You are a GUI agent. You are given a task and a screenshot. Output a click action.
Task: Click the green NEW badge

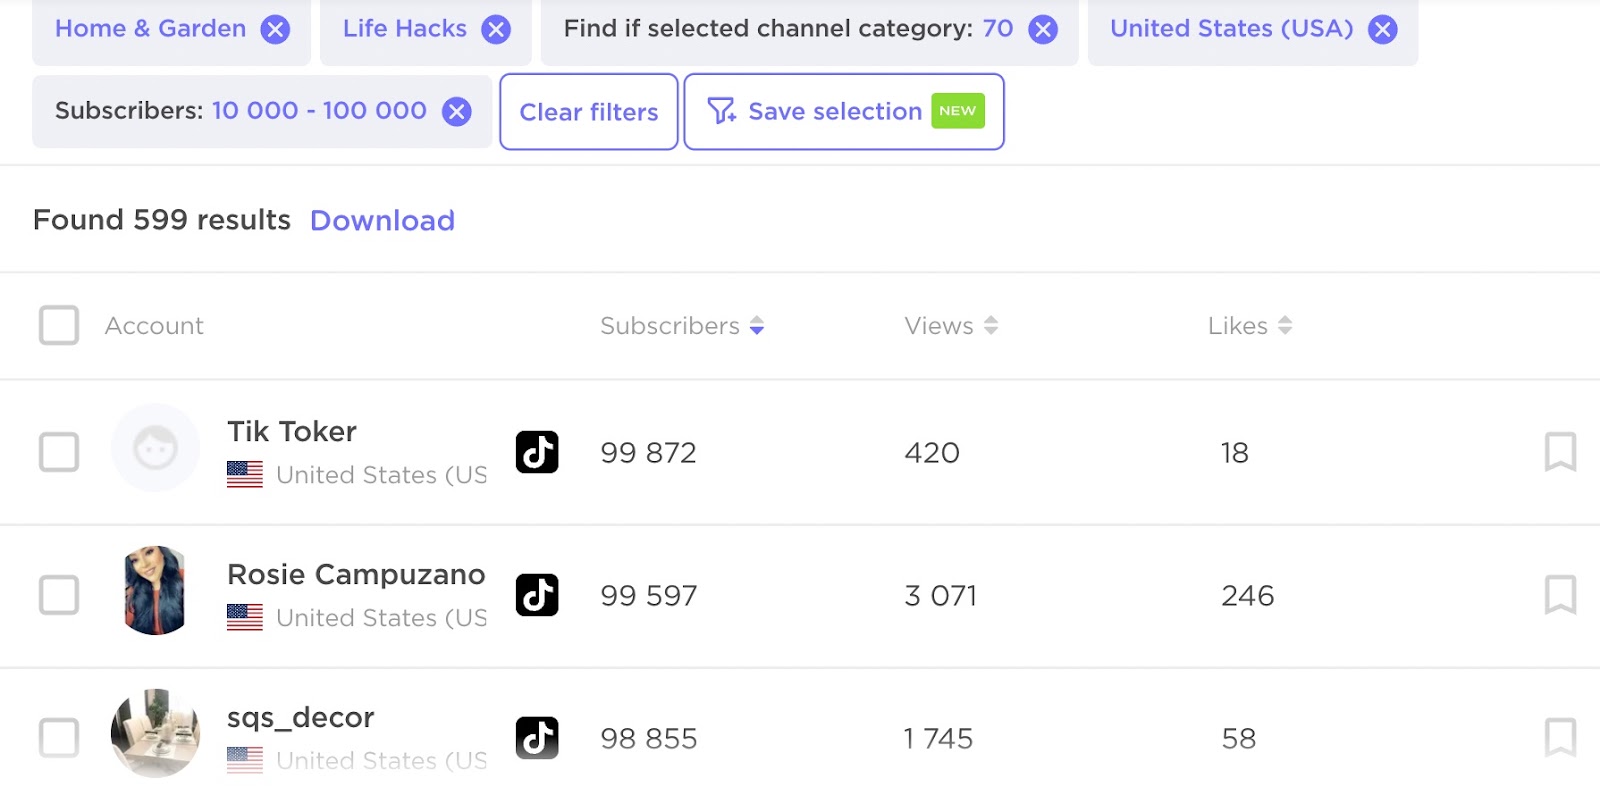click(958, 111)
